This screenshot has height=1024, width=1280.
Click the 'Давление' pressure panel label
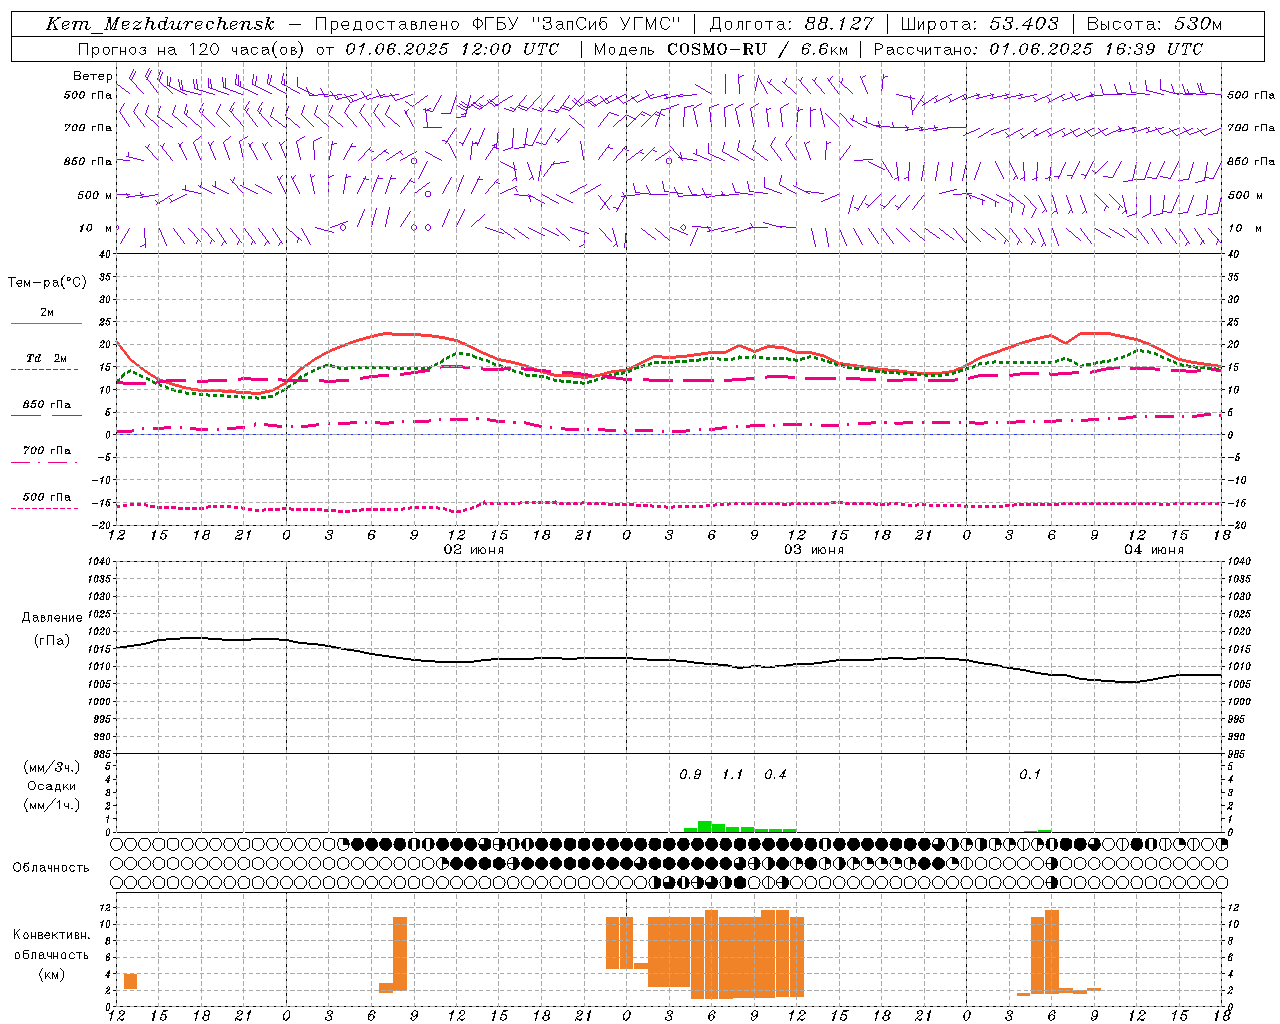tap(52, 618)
